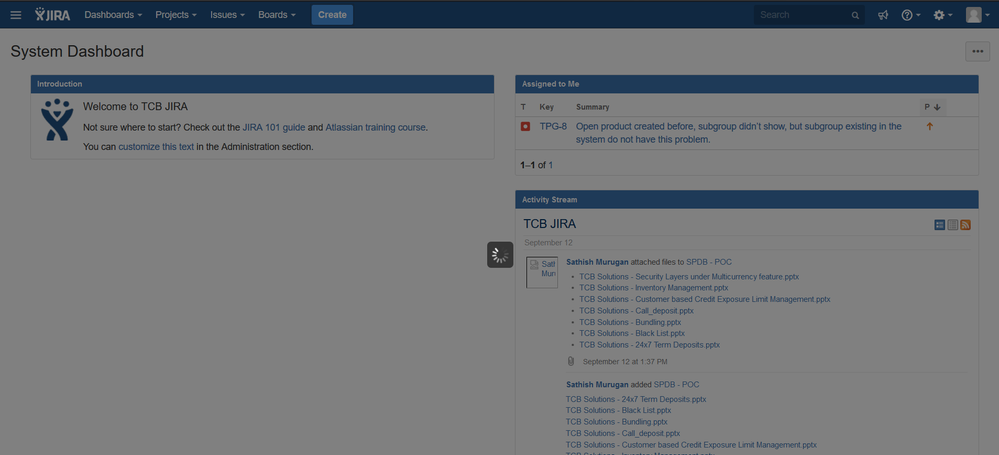The image size is (999, 455).
Task: Open bulleted Bundling.pptx attachment
Action: [x=630, y=322]
